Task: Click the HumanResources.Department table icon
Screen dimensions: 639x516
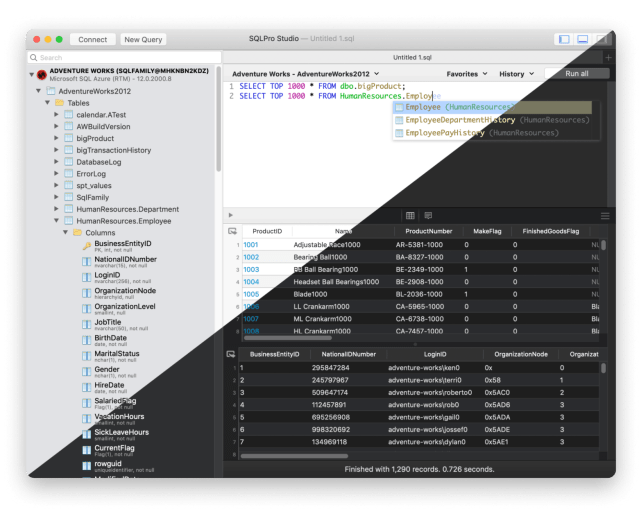Action: (69, 209)
